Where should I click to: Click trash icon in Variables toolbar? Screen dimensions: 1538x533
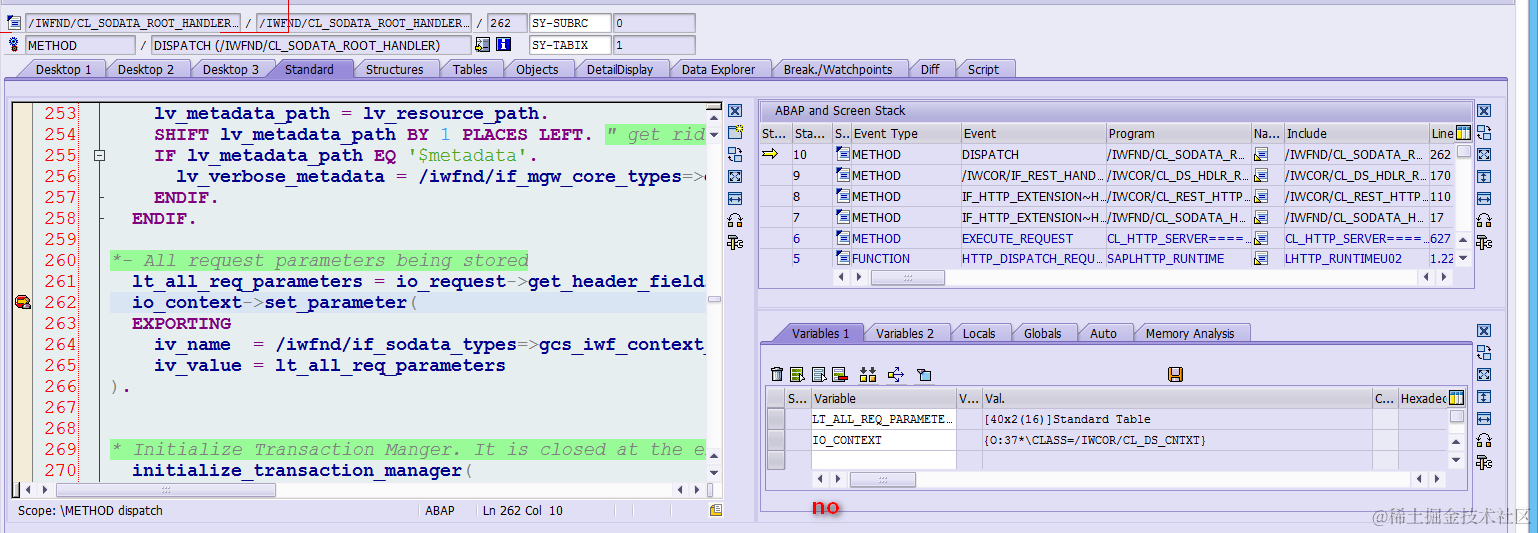pyautogui.click(x=777, y=374)
